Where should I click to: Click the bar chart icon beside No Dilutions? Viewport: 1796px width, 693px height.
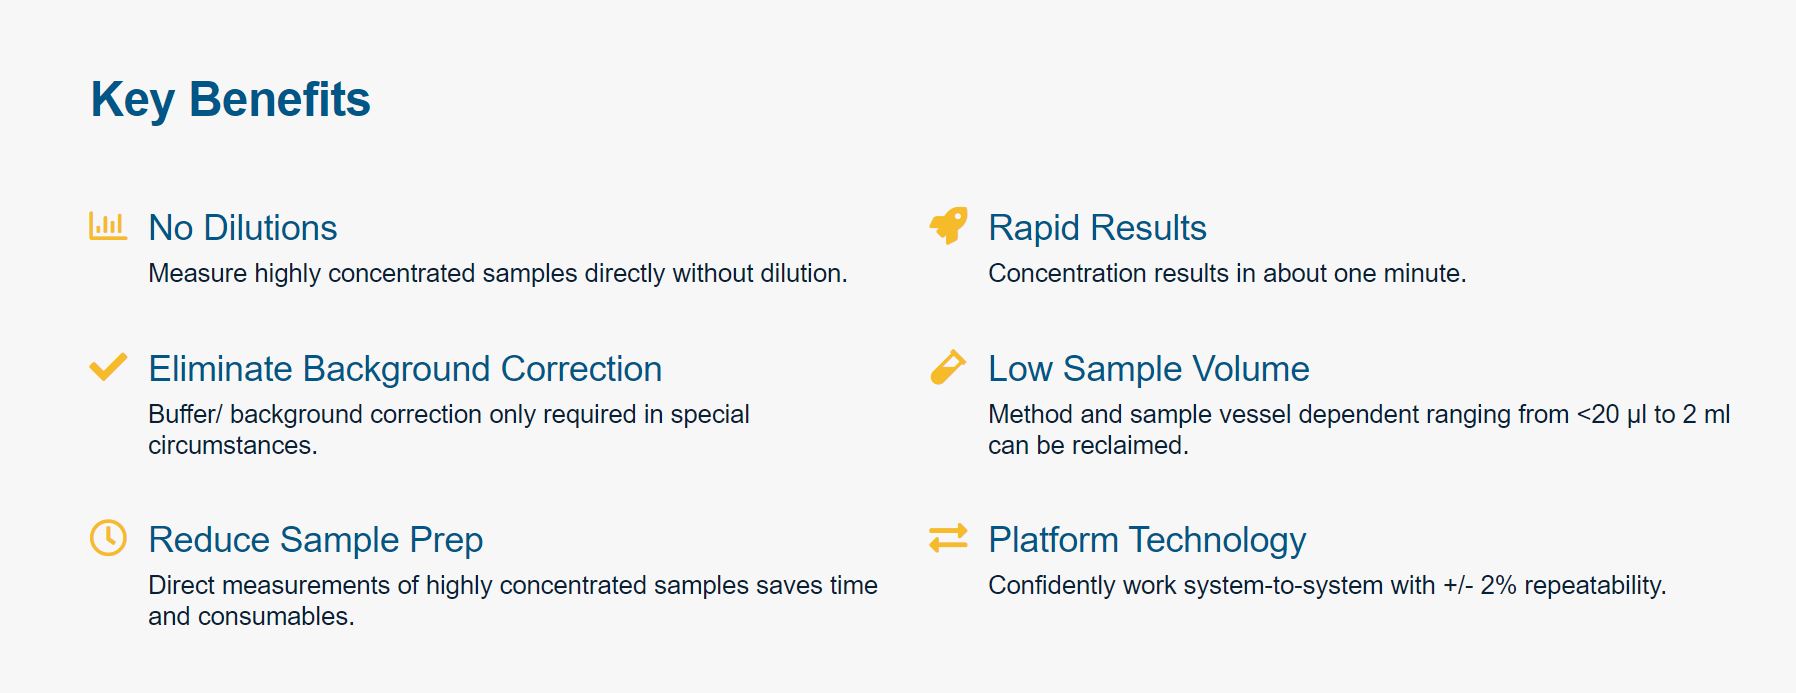[108, 226]
